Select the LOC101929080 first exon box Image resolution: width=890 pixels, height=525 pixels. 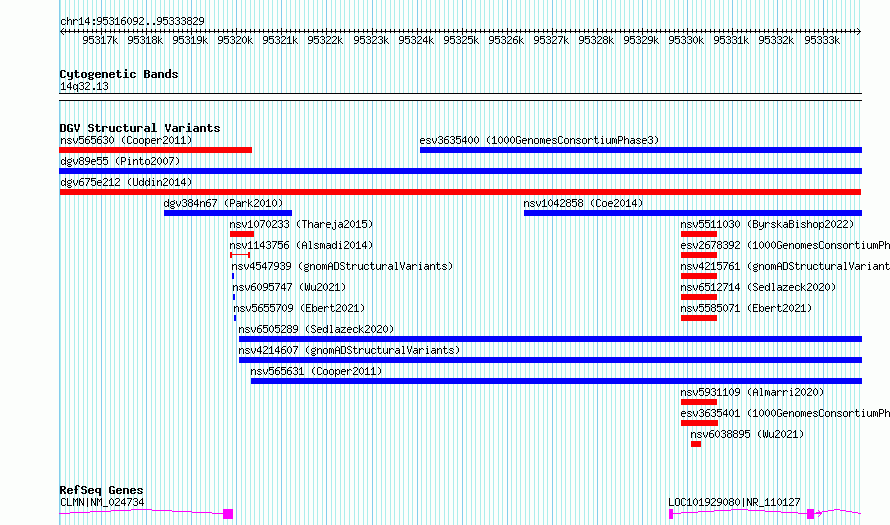pyautogui.click(x=671, y=514)
